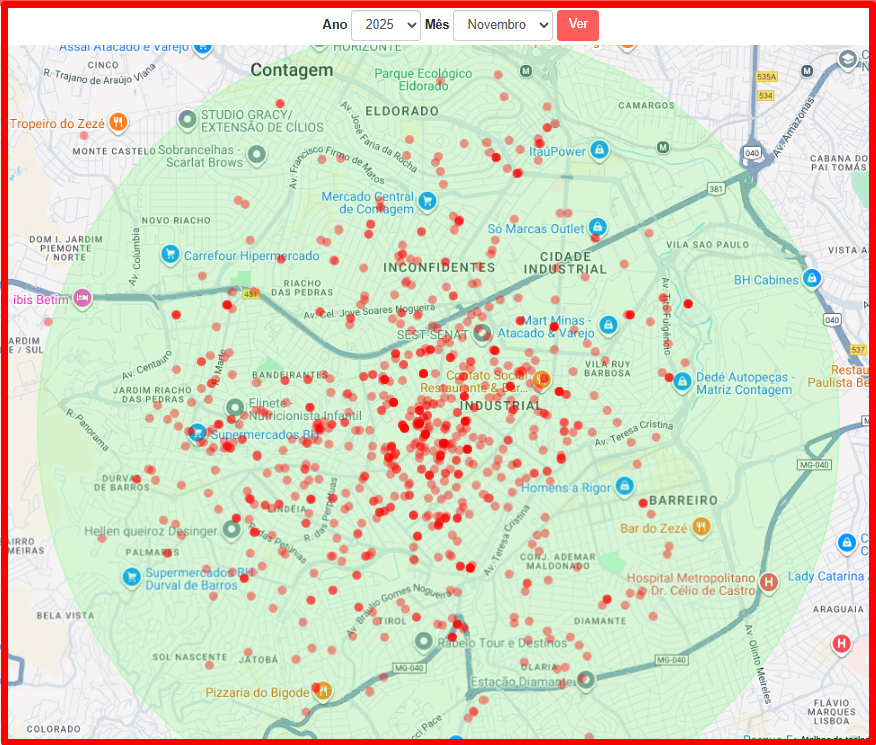Open the Só Marcas Outlet marker

point(598,228)
